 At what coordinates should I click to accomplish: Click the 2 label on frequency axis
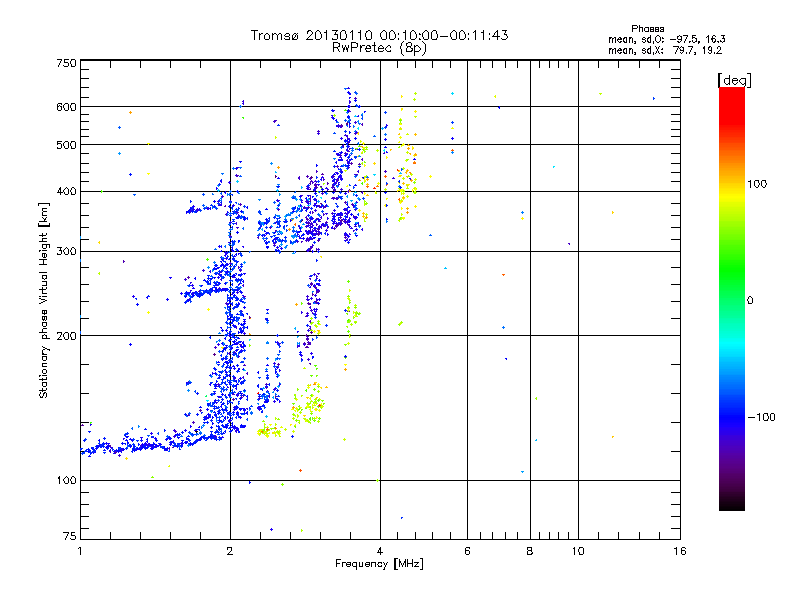coord(230,551)
